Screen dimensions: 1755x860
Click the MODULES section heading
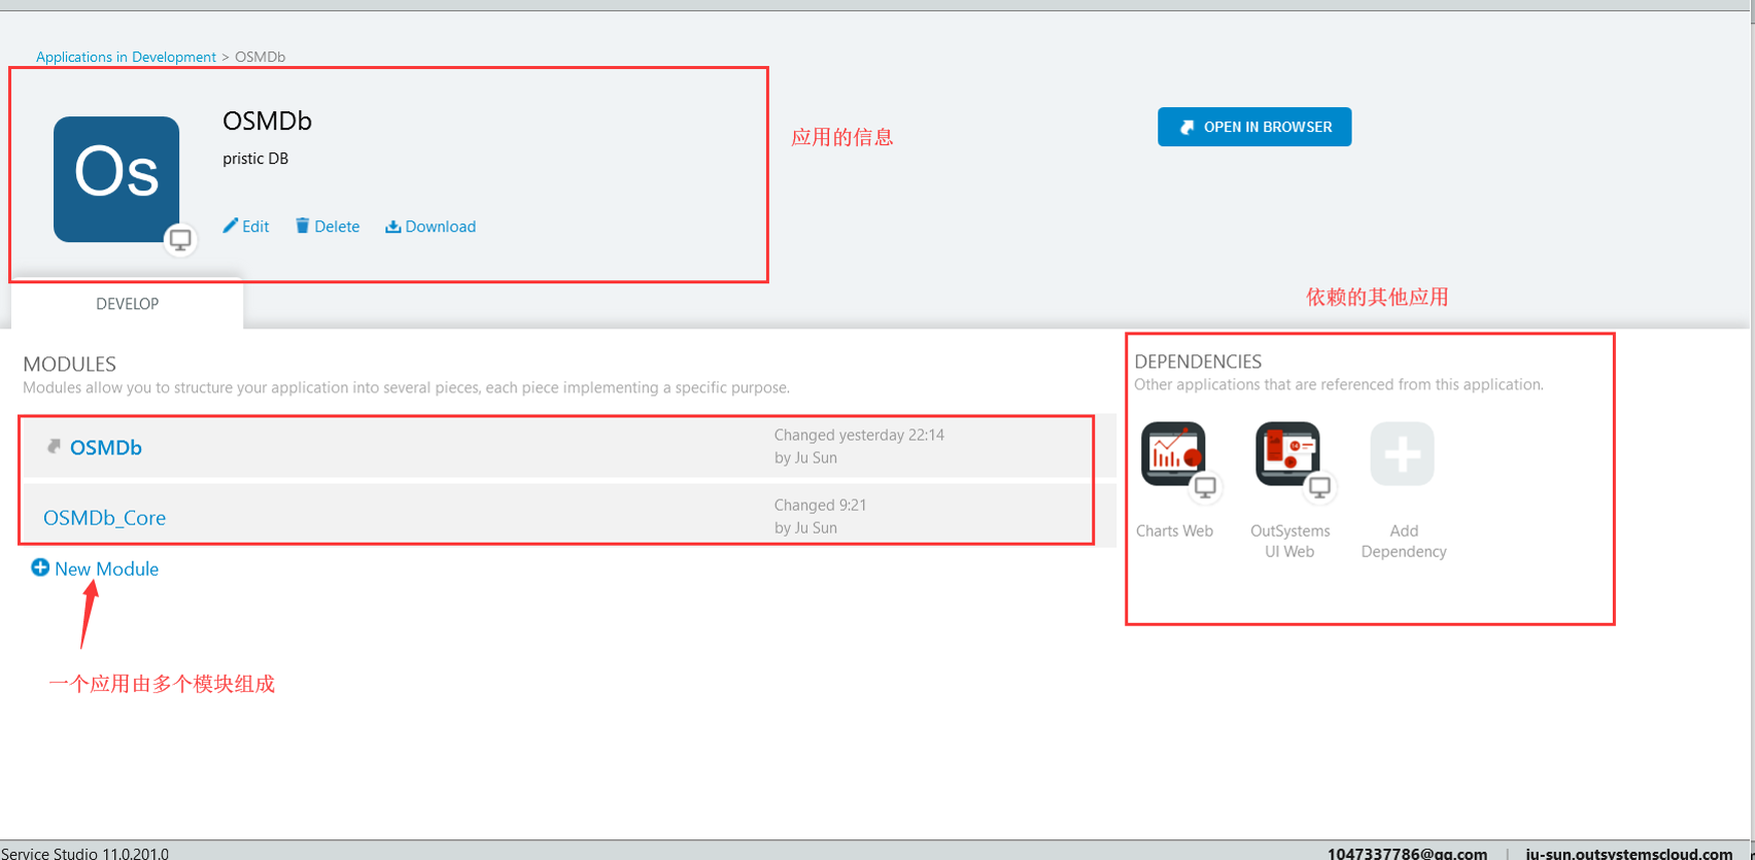[x=70, y=364]
